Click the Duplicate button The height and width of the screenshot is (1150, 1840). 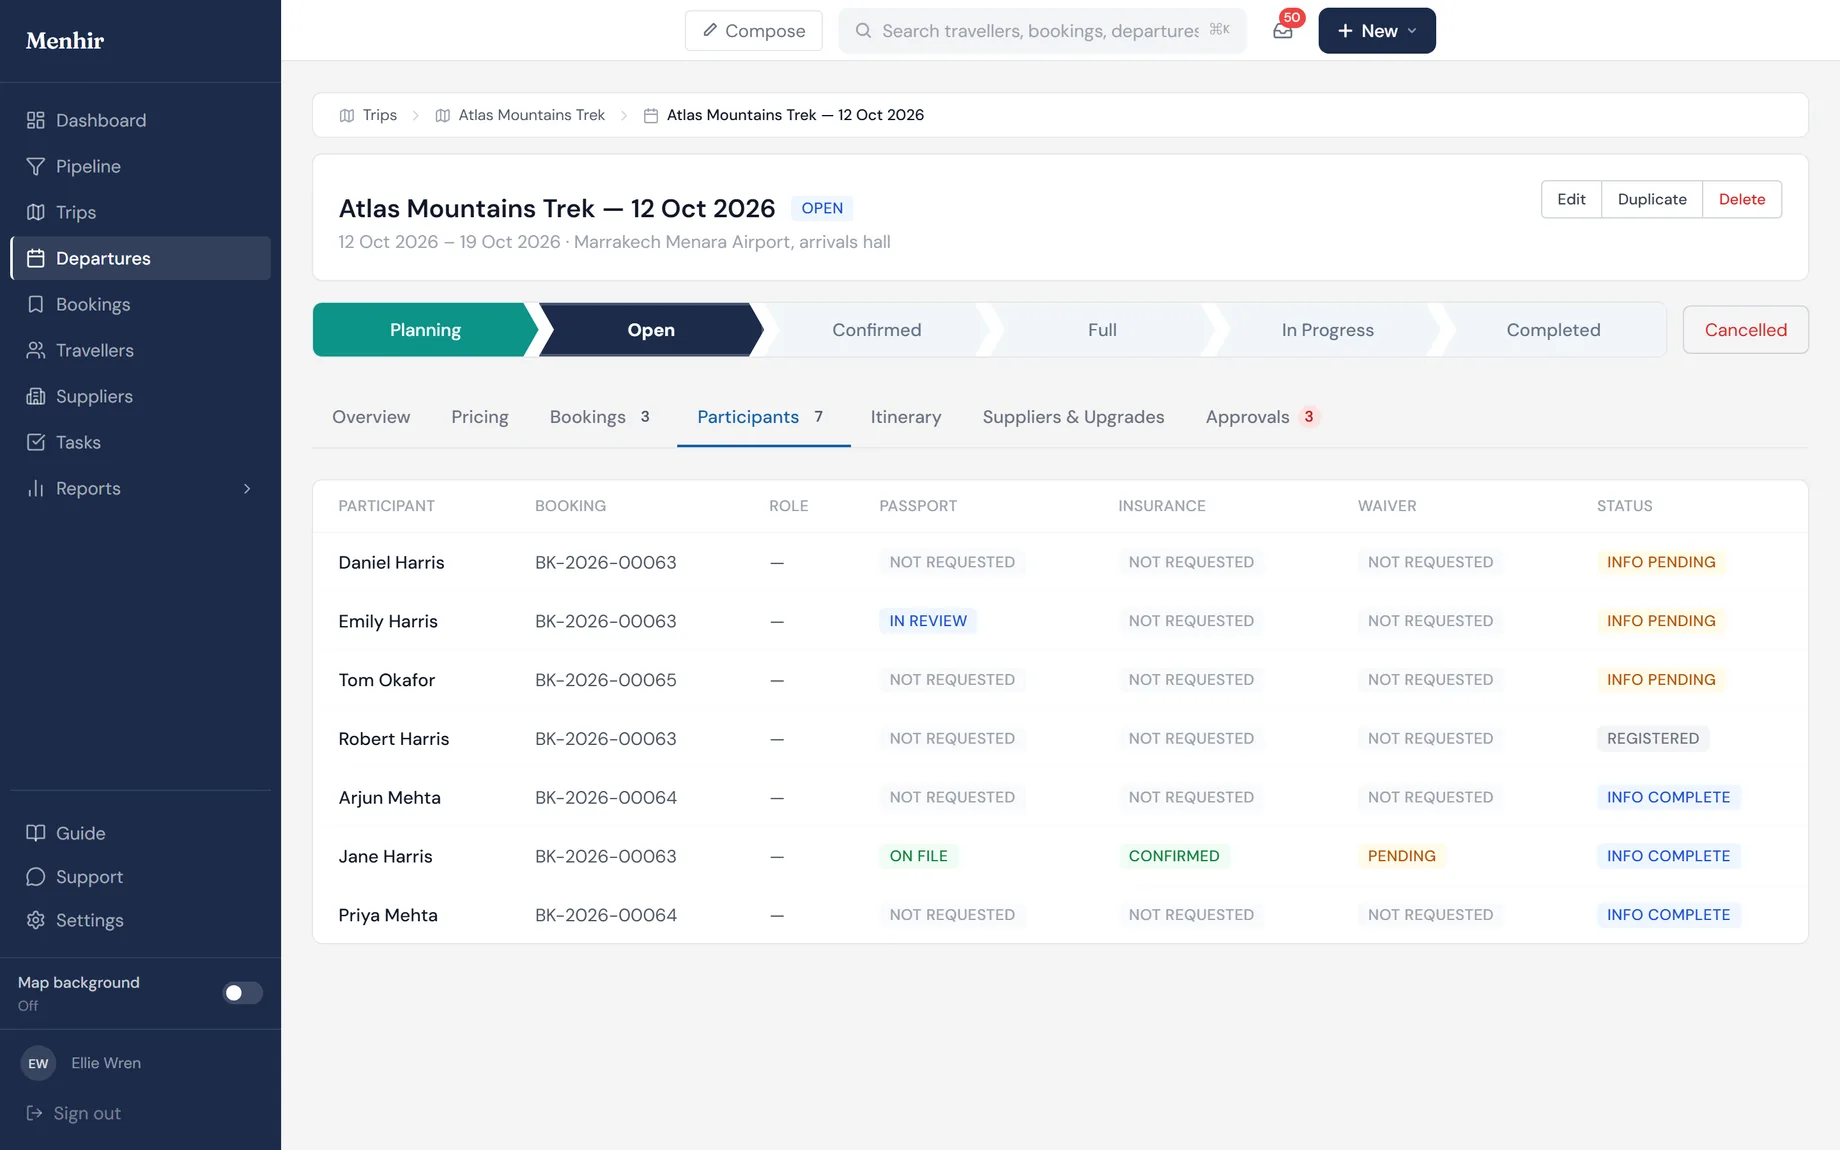click(x=1652, y=199)
